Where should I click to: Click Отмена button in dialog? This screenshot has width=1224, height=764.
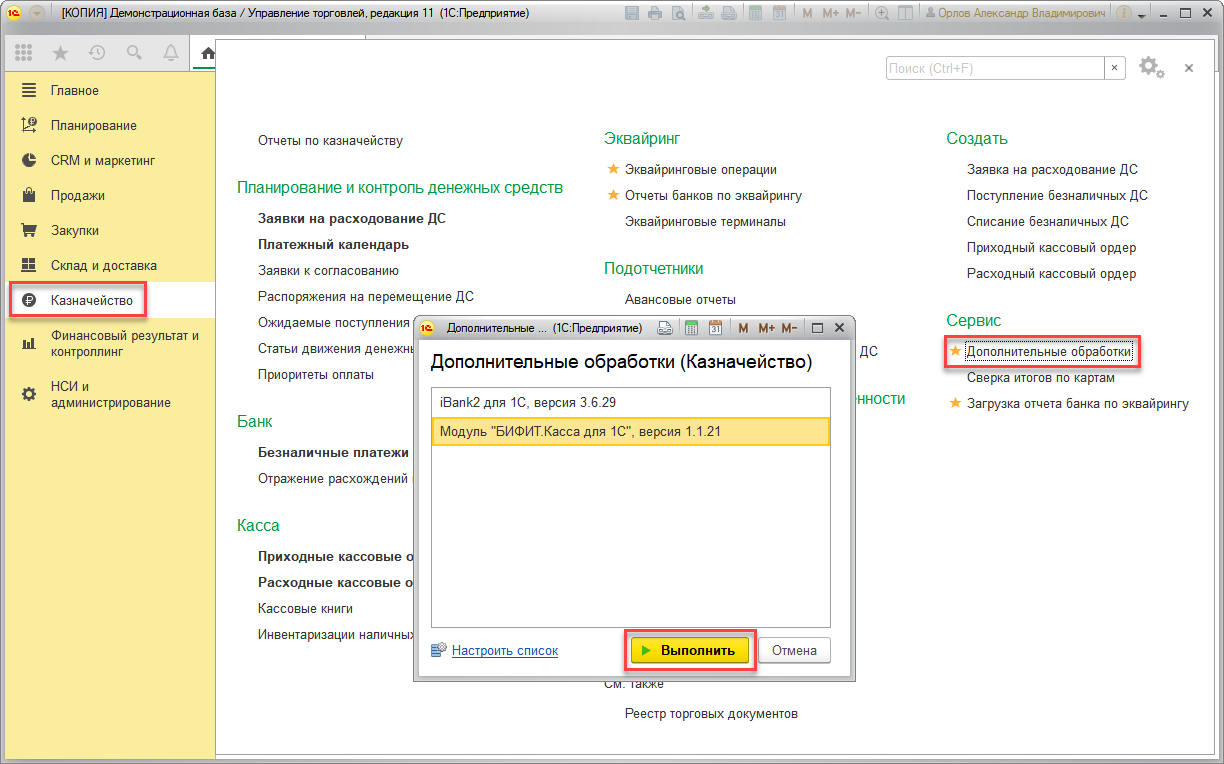[794, 650]
